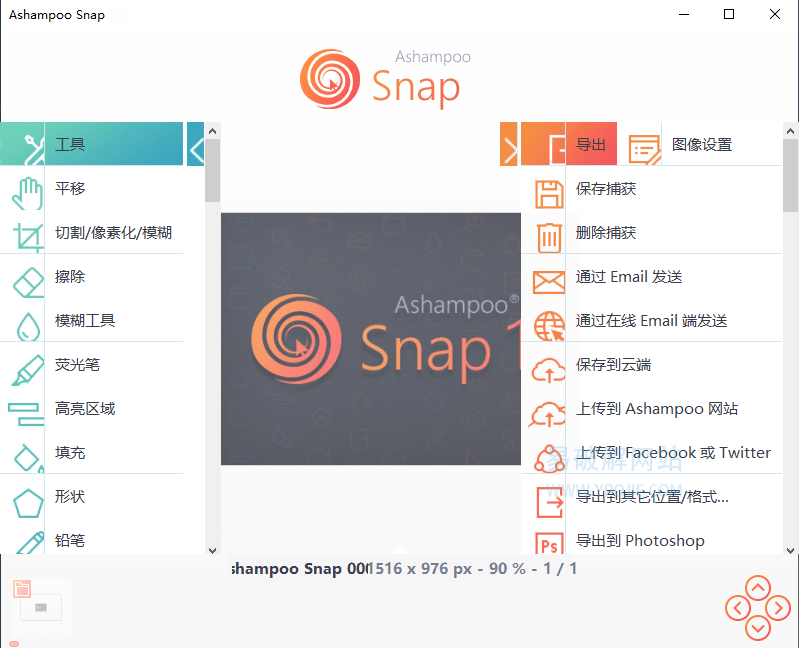
Task: Click the left tools panel scrollbar thumb
Action: (x=212, y=171)
